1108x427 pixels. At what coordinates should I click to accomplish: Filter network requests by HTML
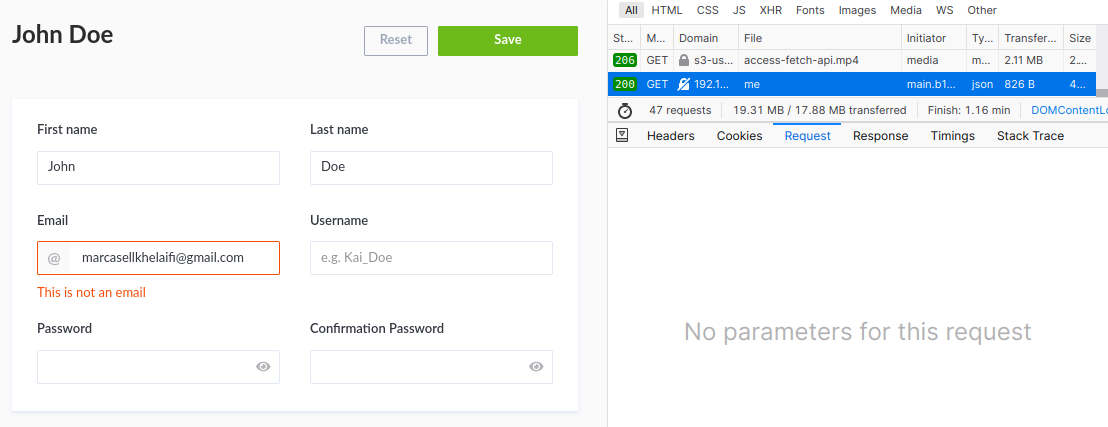tap(667, 10)
